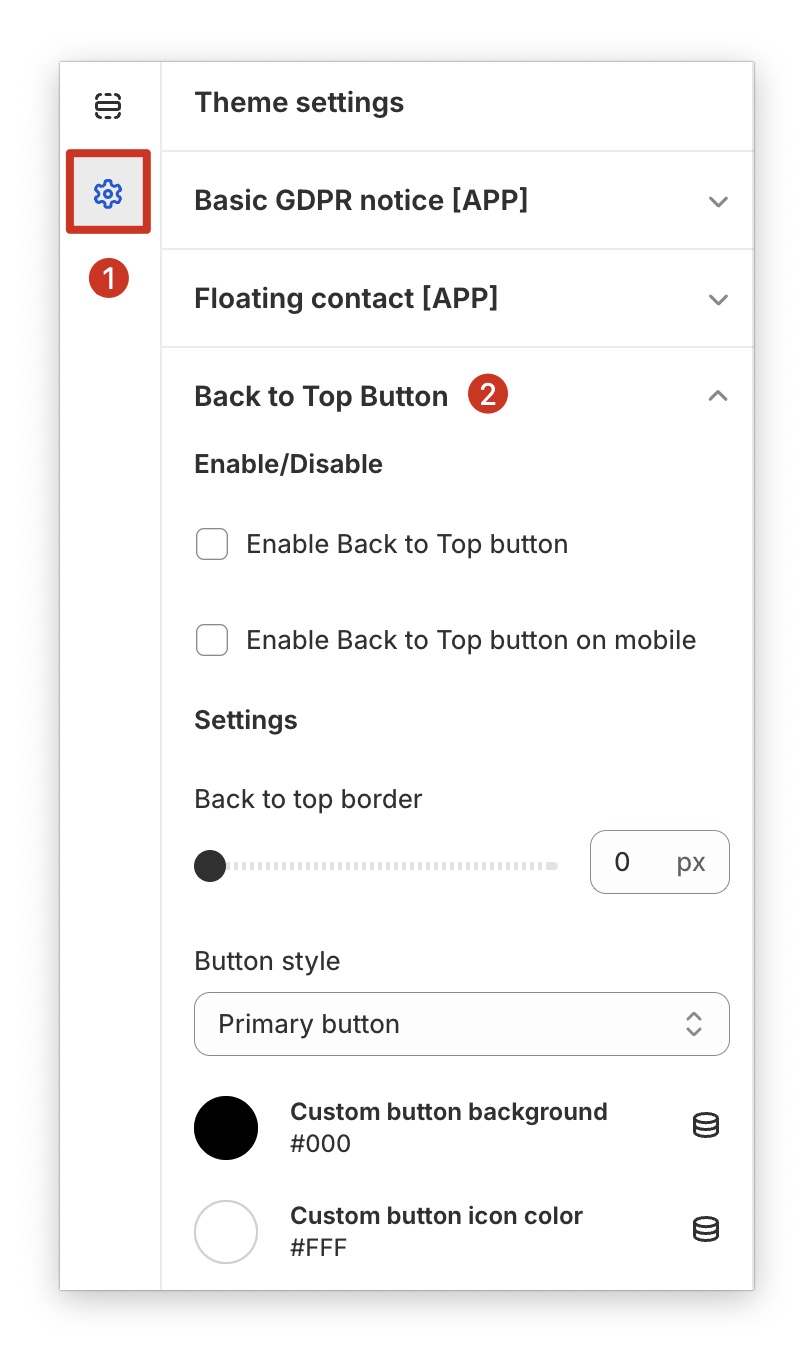
Task: Enable Back to Top button on mobile
Action: coord(212,640)
